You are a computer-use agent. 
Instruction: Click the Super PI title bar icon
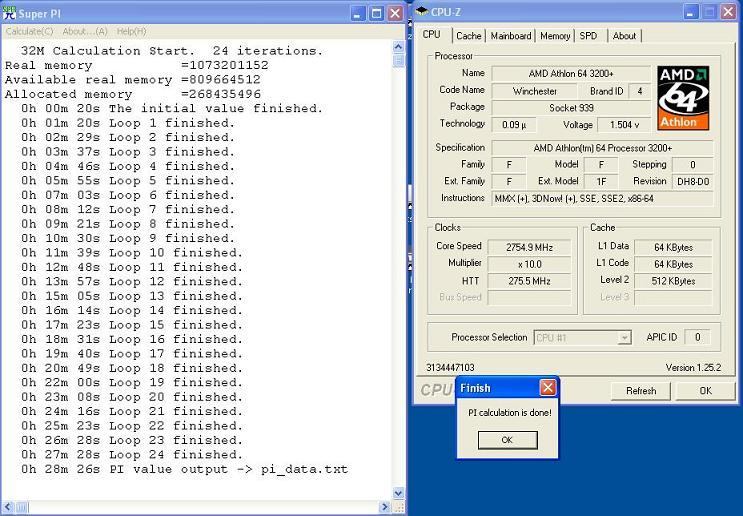click(9, 13)
